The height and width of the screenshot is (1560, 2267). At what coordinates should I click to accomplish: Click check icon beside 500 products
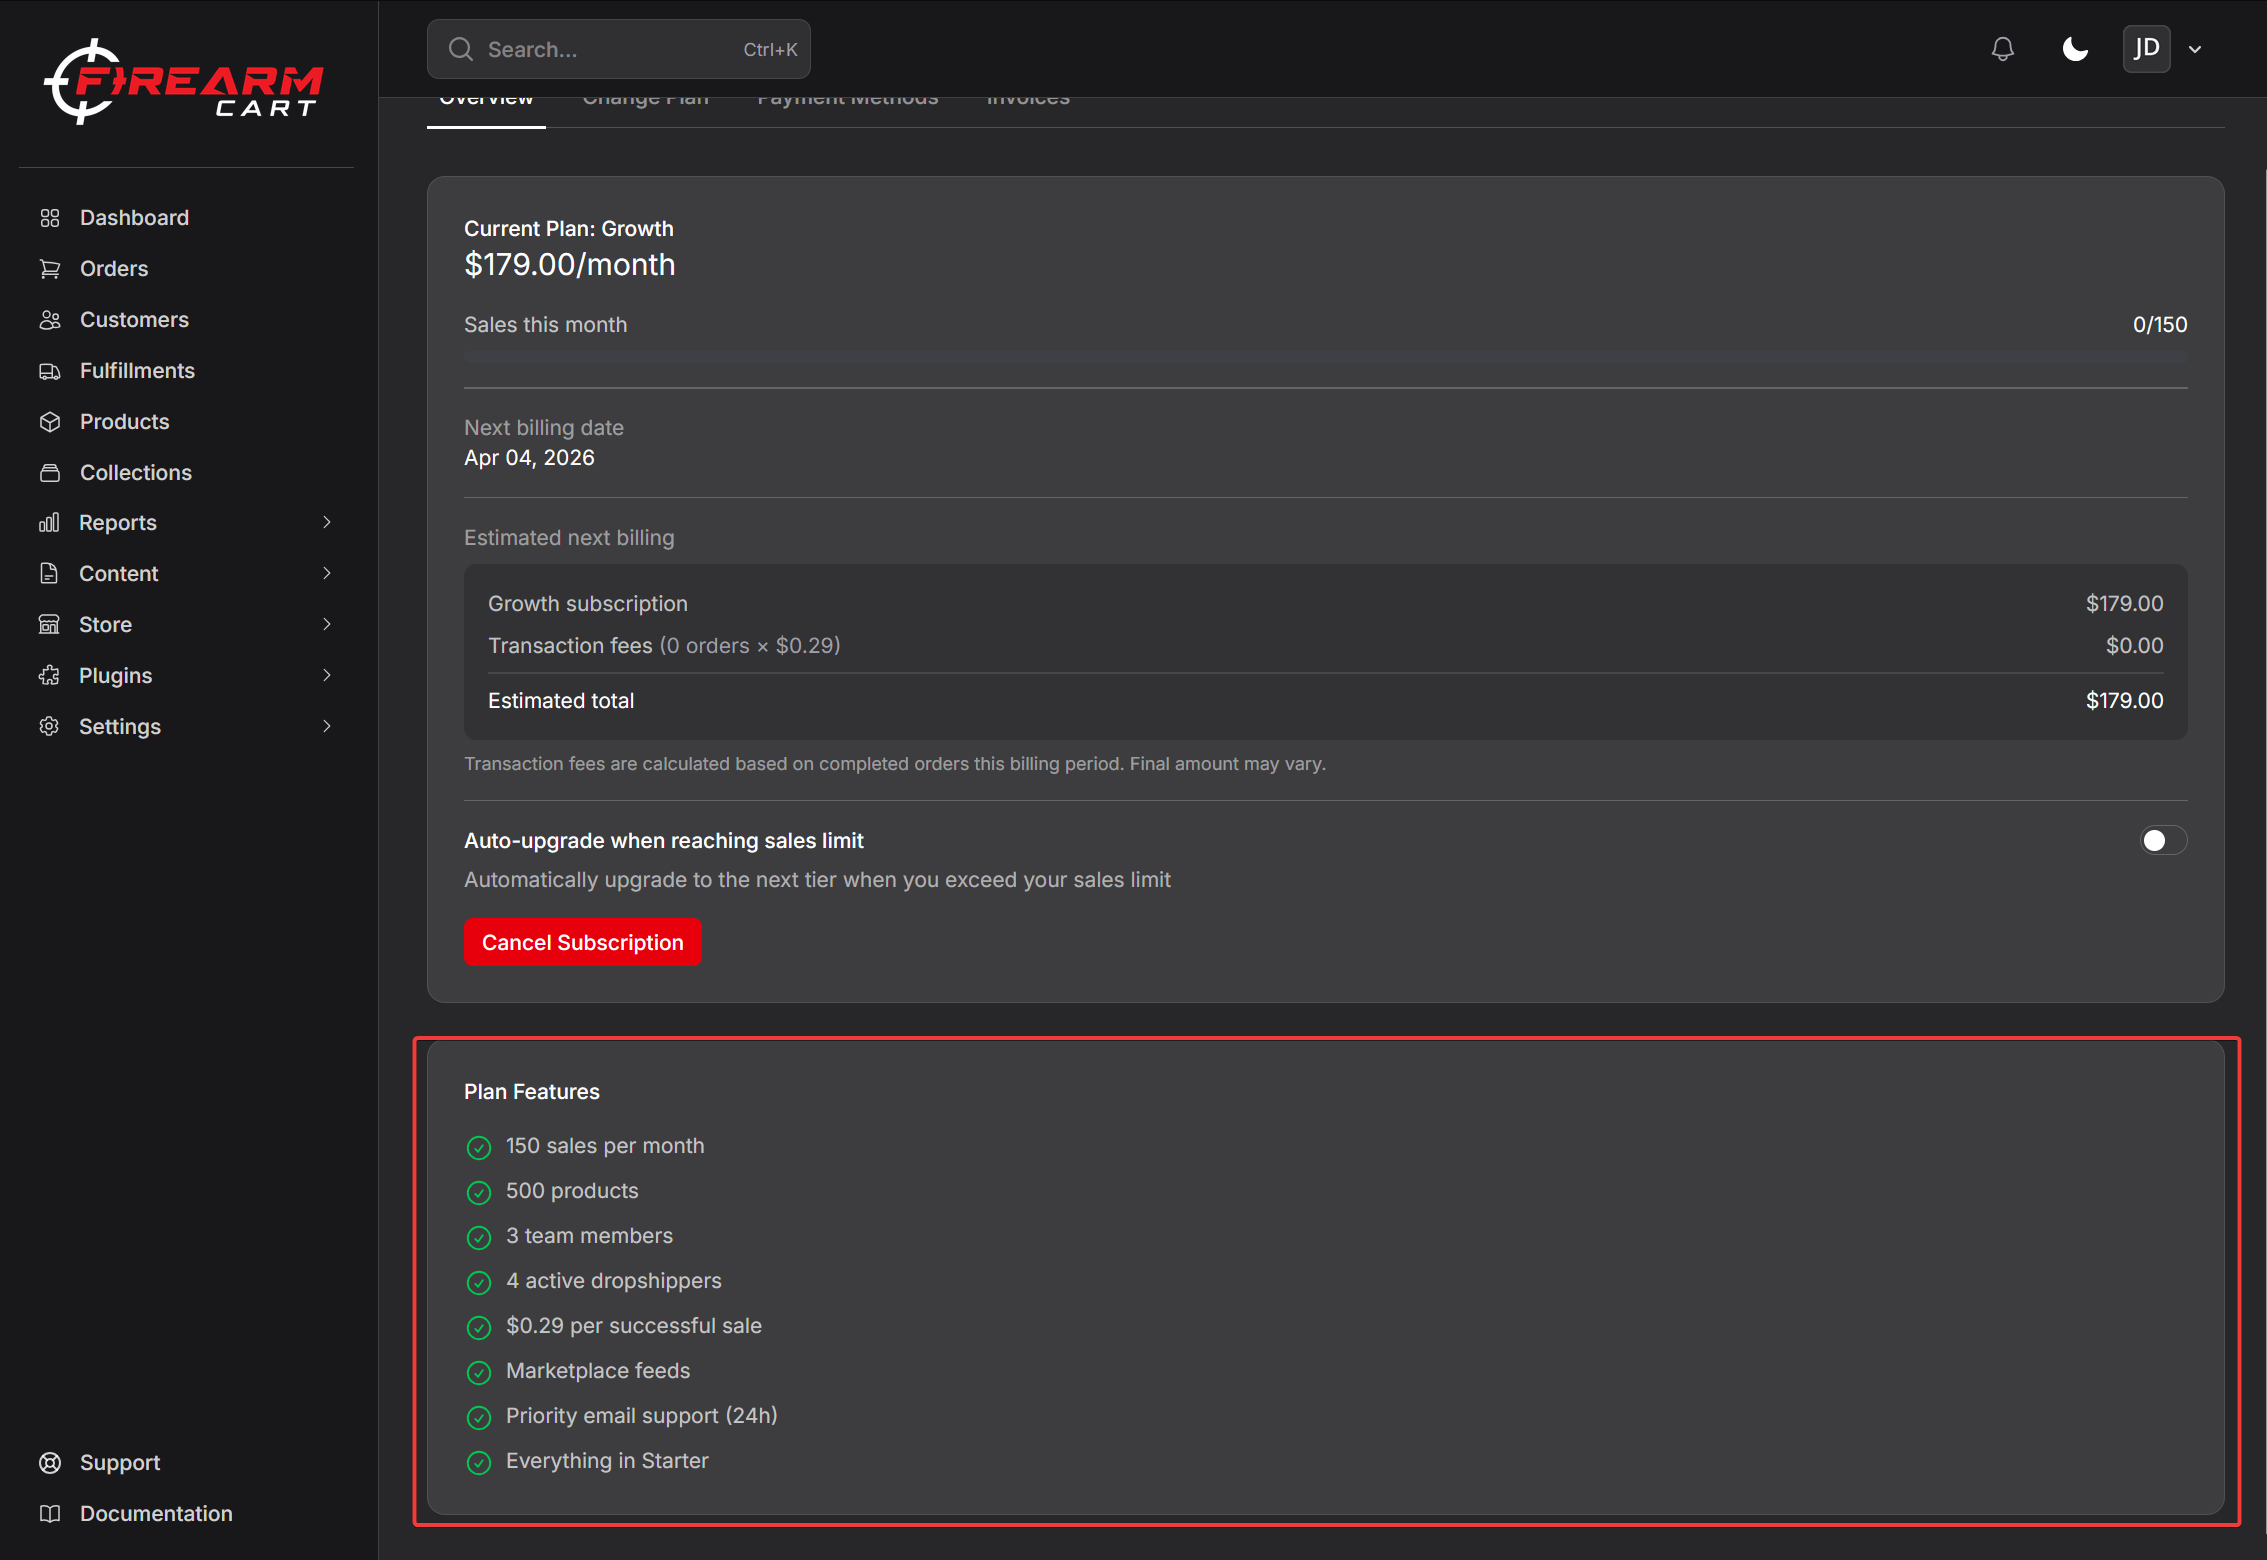point(479,1192)
